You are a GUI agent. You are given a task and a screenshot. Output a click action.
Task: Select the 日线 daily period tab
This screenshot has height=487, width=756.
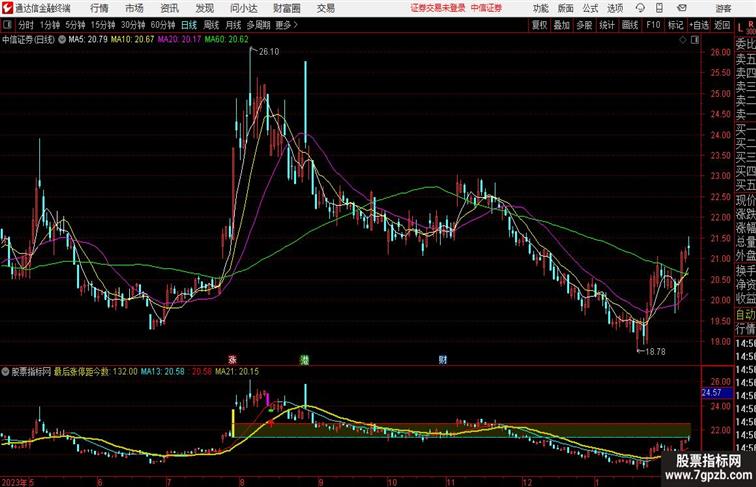(189, 25)
